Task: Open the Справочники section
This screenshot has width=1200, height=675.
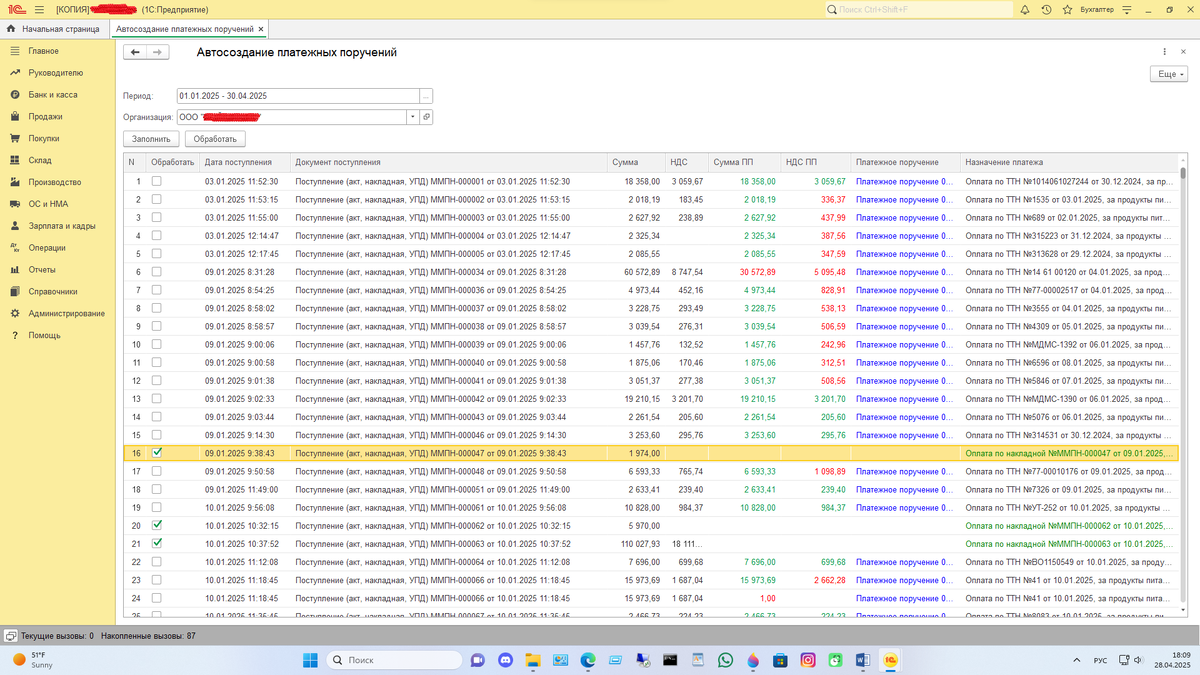Action: pos(53,292)
